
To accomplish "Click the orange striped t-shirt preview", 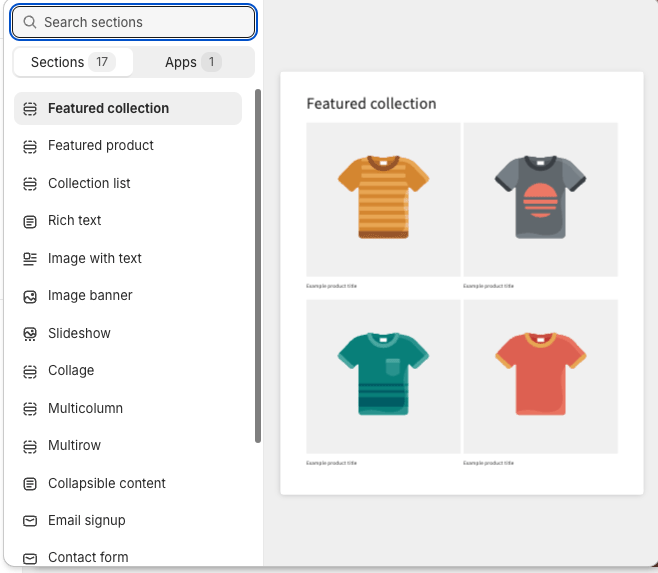I will 384,199.
